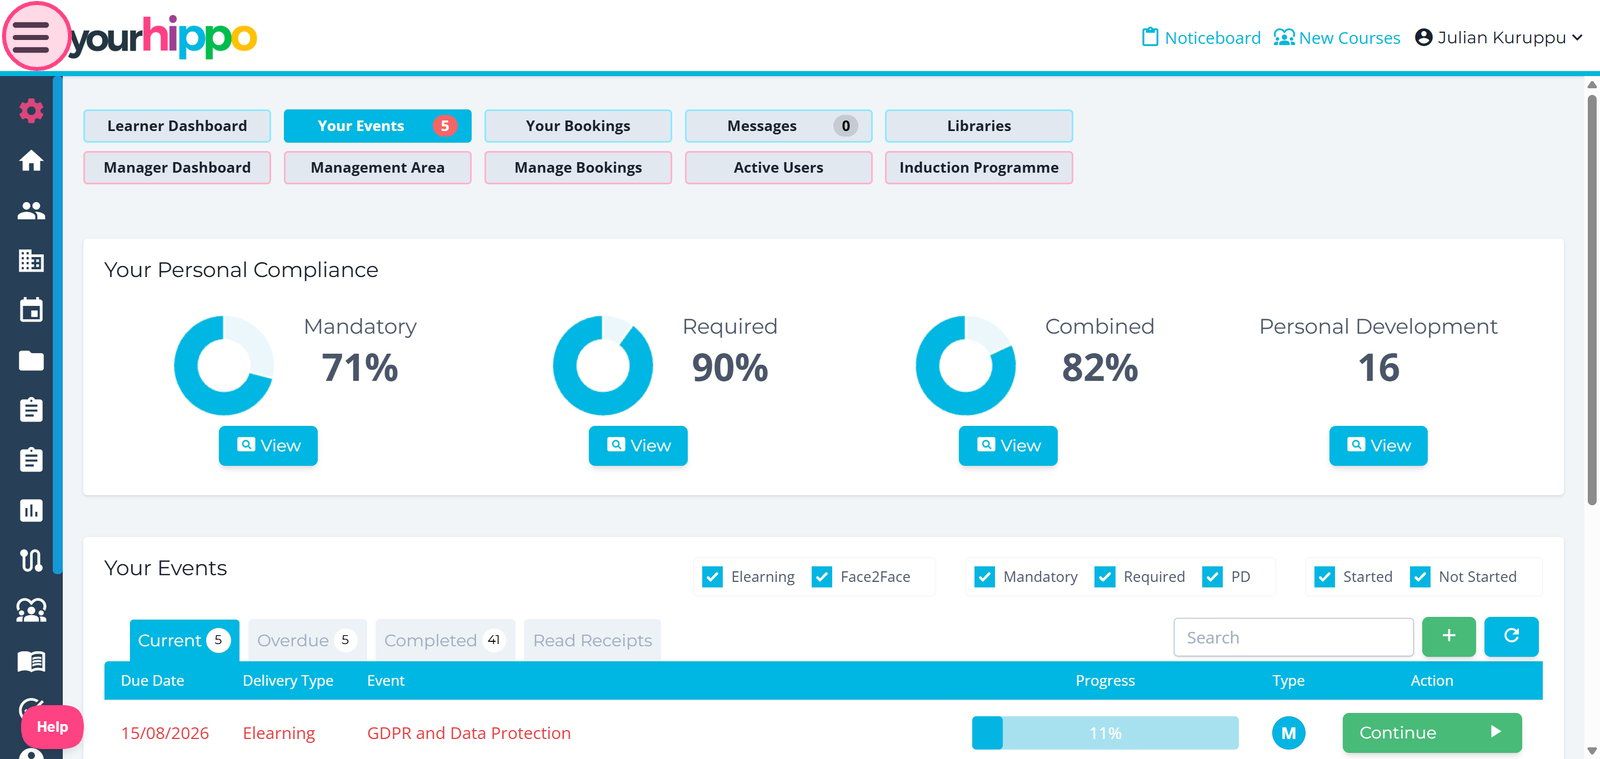Open the Learner Dashboard button
1600x759 pixels.
[177, 126]
